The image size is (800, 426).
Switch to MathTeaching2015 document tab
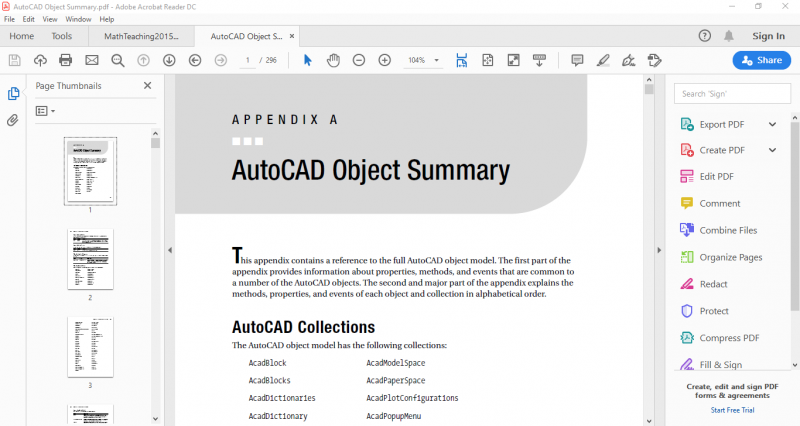click(x=141, y=36)
